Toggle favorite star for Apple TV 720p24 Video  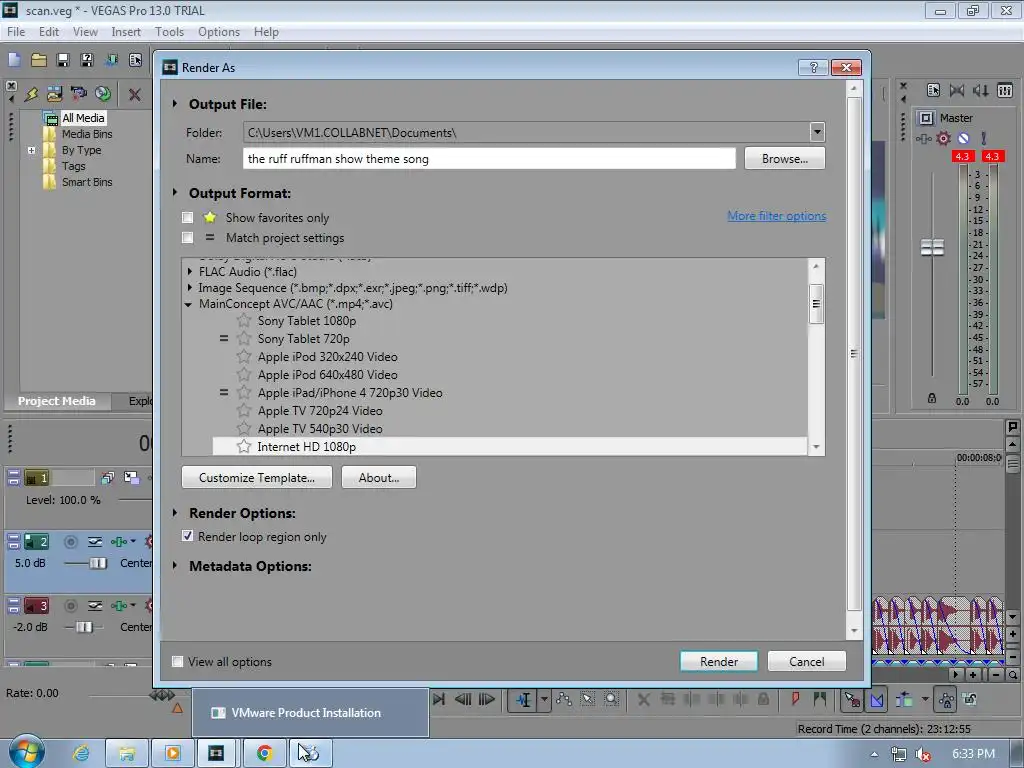[x=244, y=411]
